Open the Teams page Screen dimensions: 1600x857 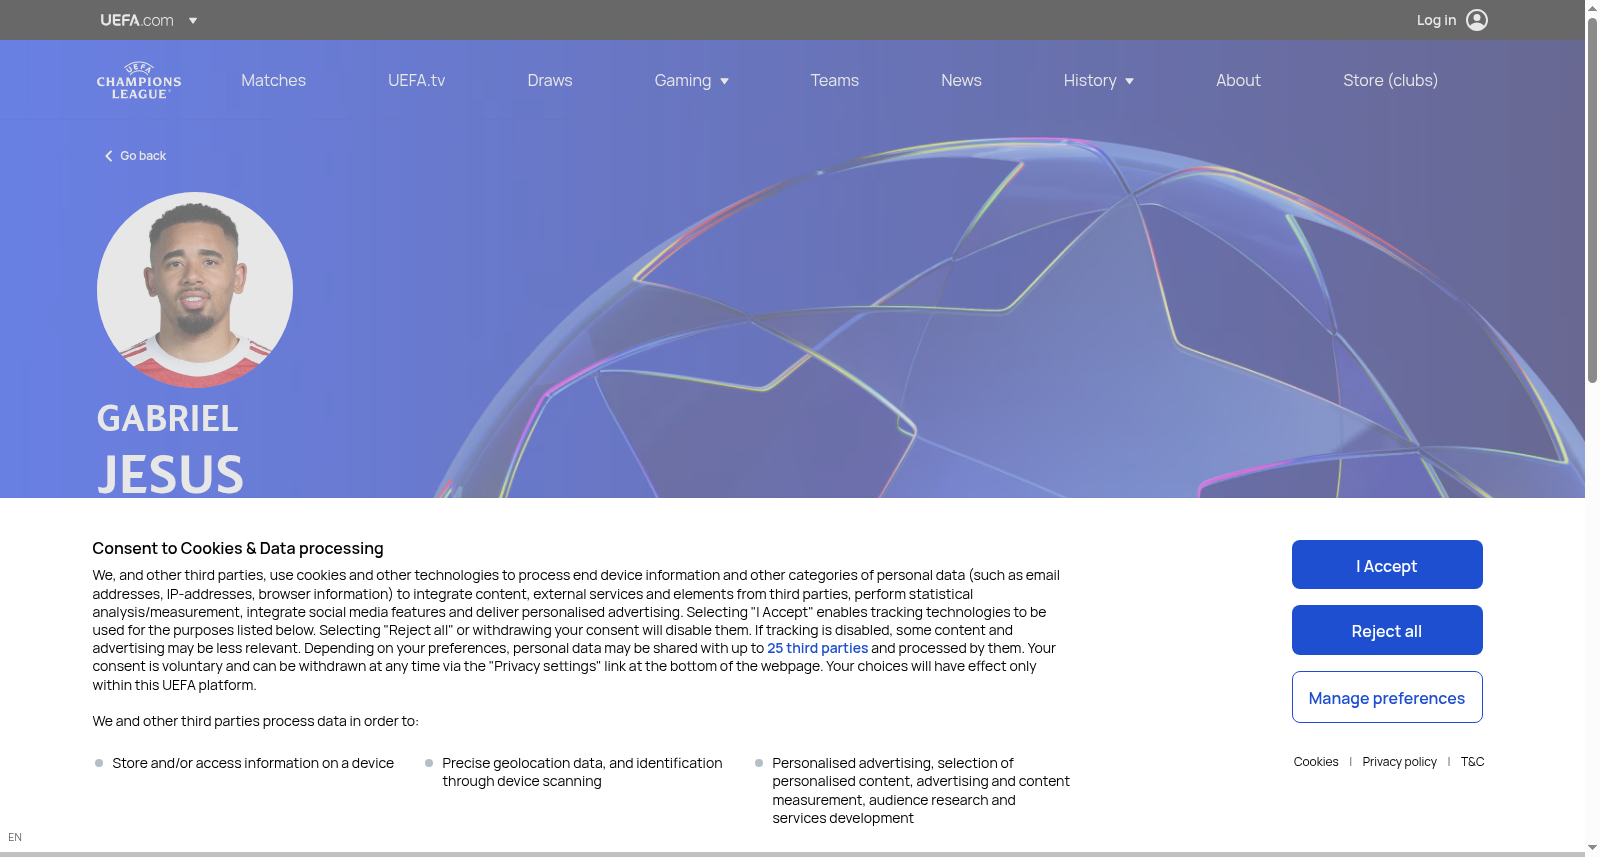click(835, 80)
